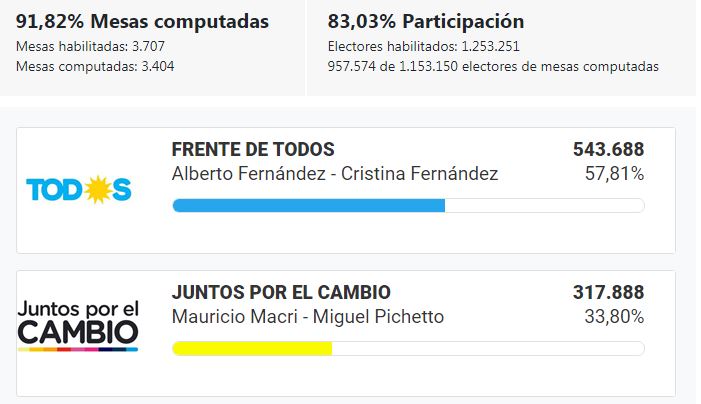This screenshot has width=701, height=404.
Task: Click the 83,03% Participación heading
Action: (426, 21)
